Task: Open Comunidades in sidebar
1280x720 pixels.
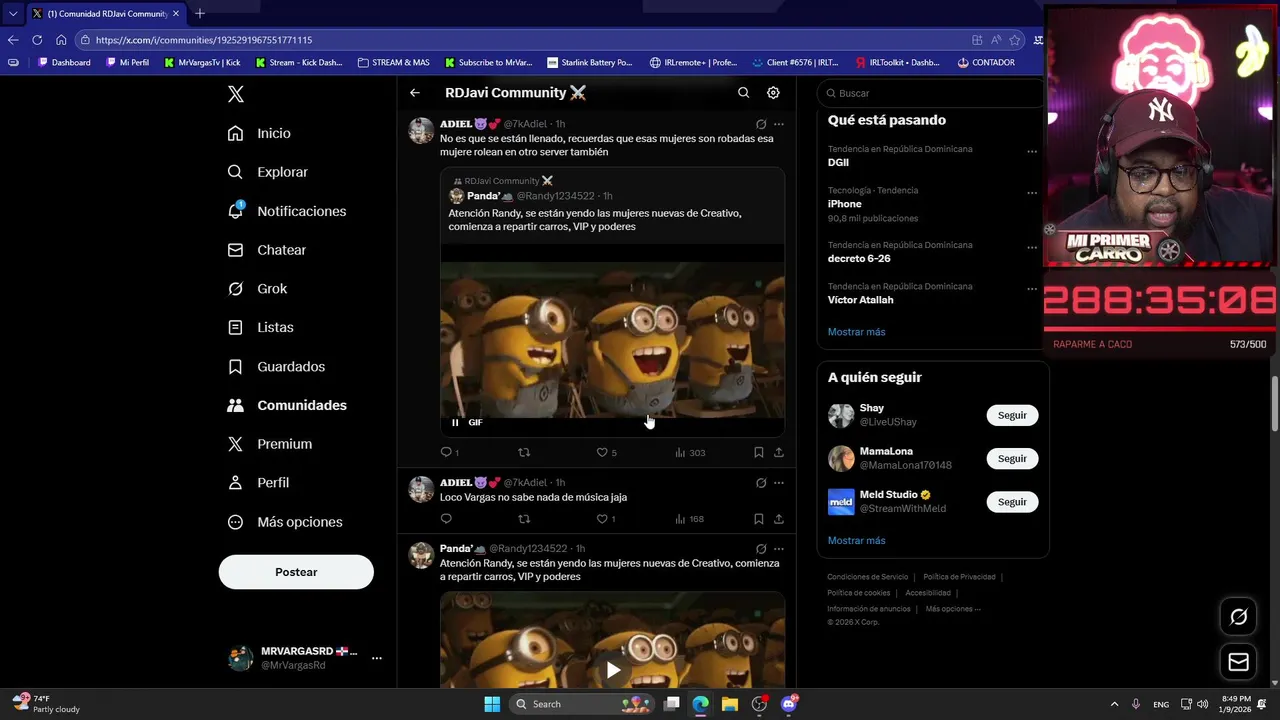Action: point(287,405)
